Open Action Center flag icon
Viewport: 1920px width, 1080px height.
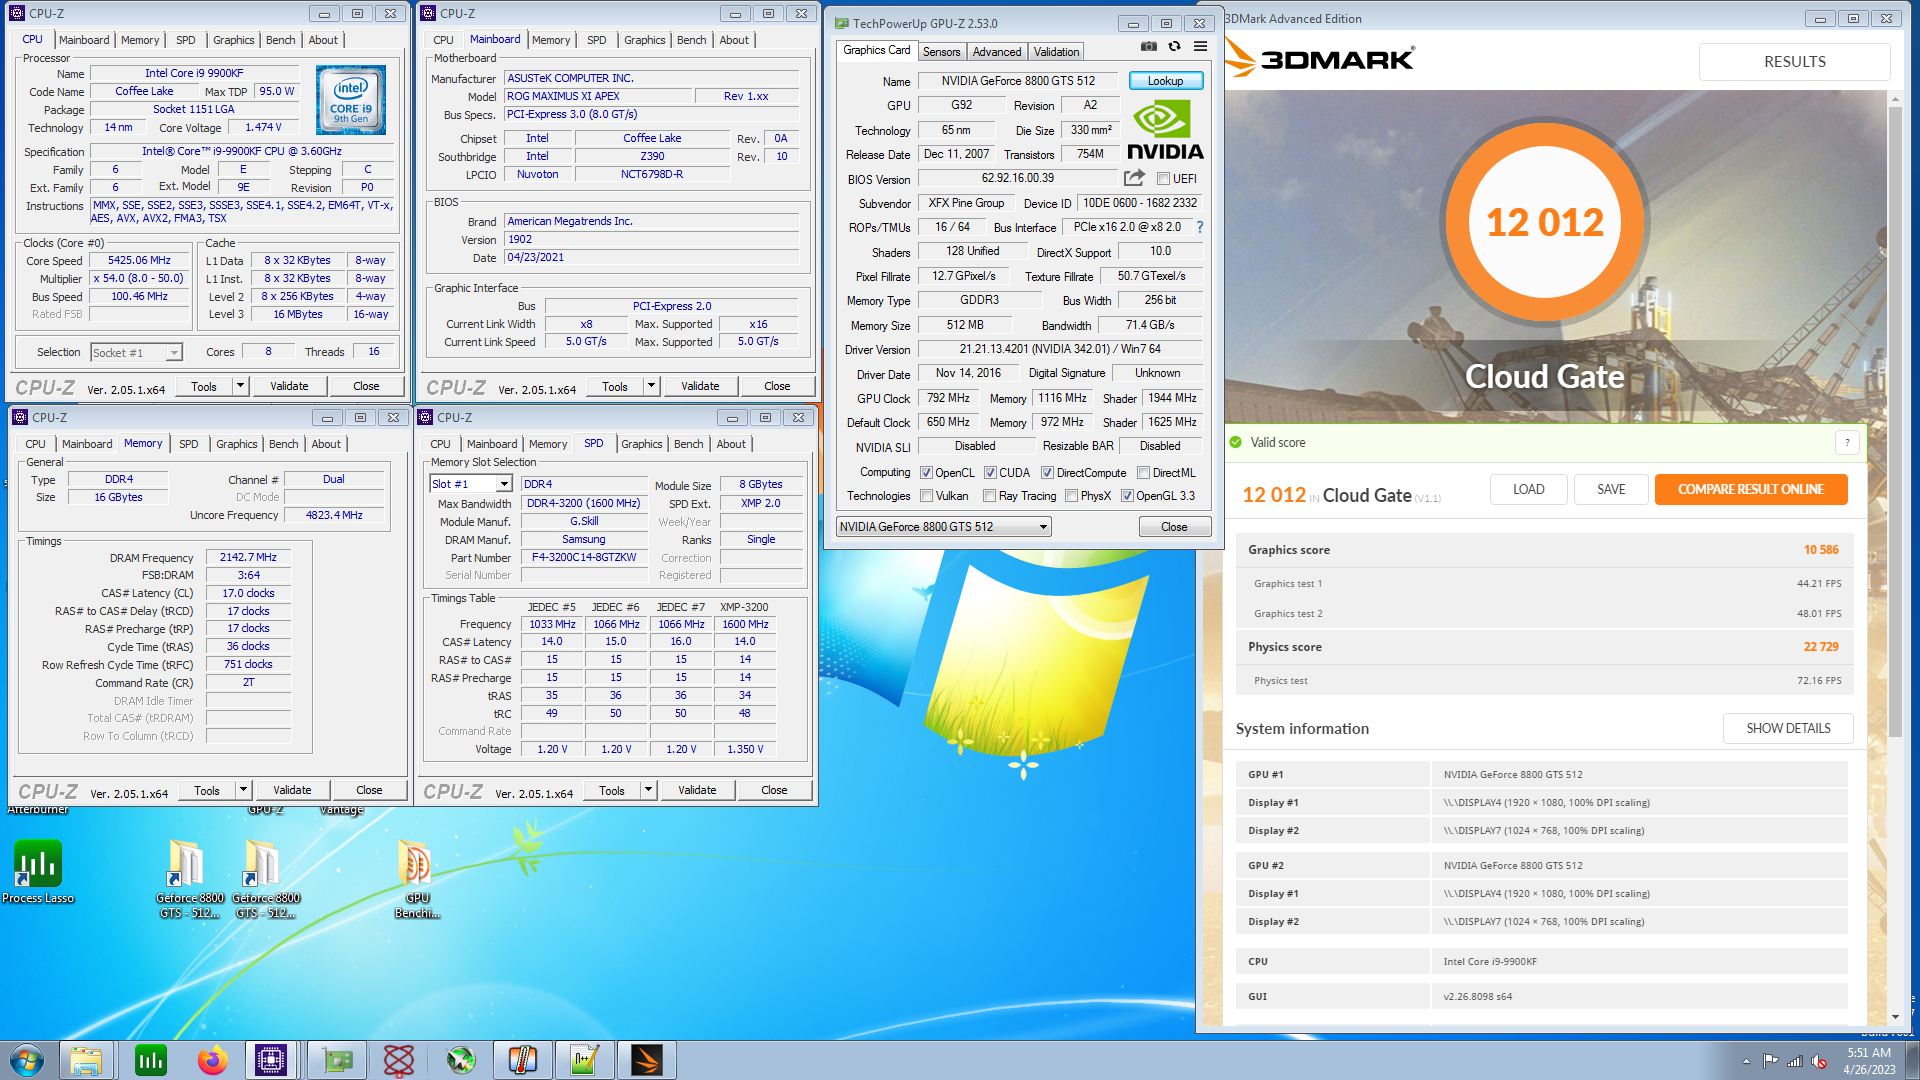(1771, 1061)
